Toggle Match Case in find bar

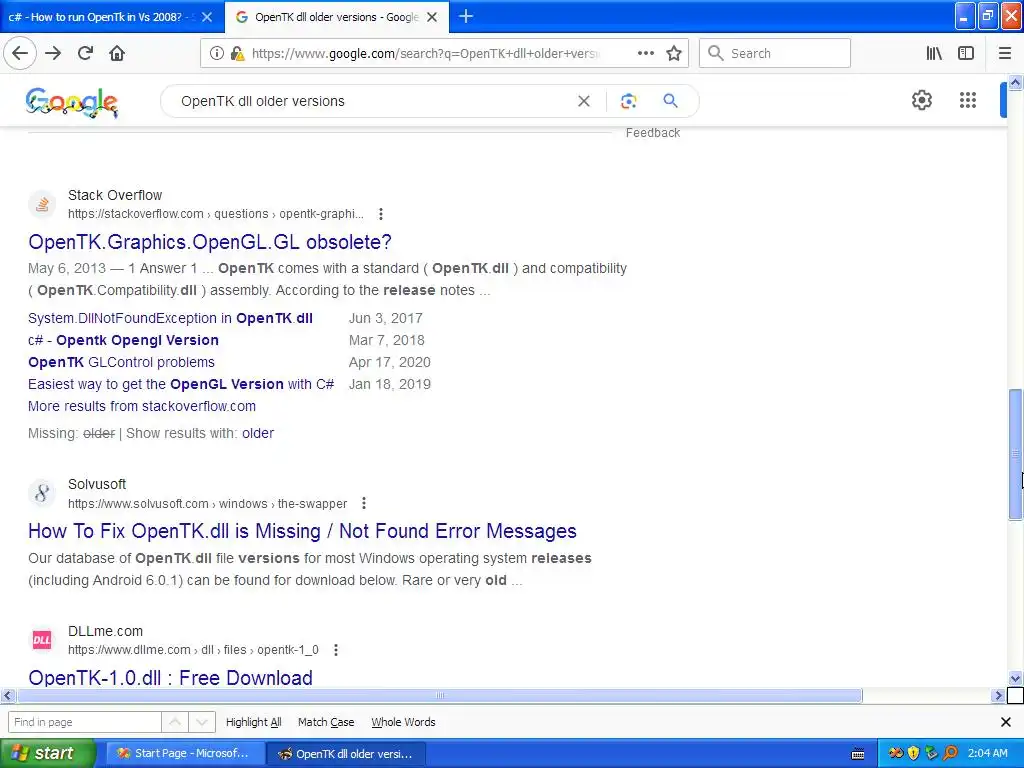pos(326,722)
